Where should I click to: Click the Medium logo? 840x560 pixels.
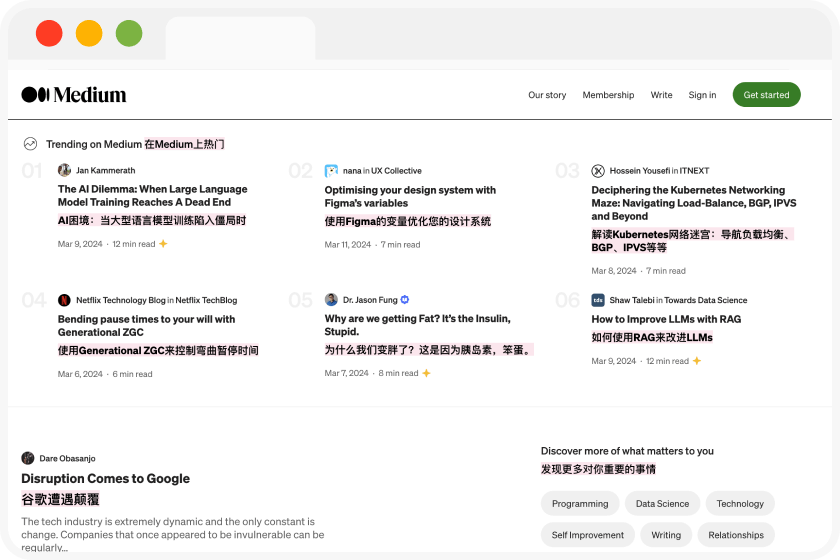tap(74, 95)
